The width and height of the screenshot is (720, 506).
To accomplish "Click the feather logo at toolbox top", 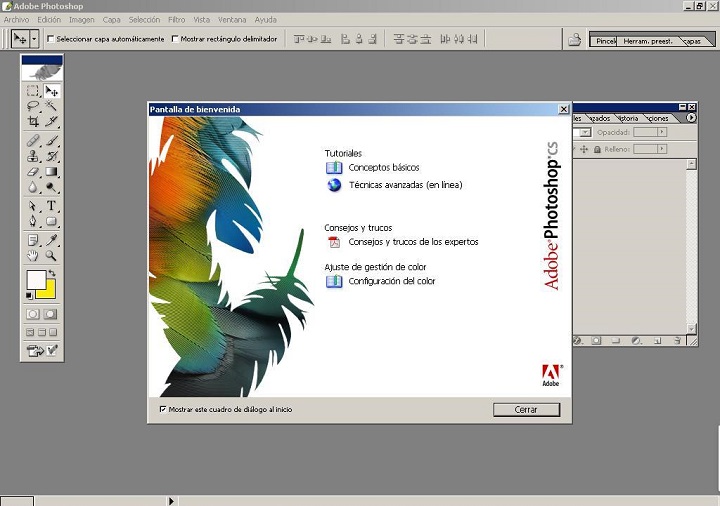I will [x=42, y=72].
